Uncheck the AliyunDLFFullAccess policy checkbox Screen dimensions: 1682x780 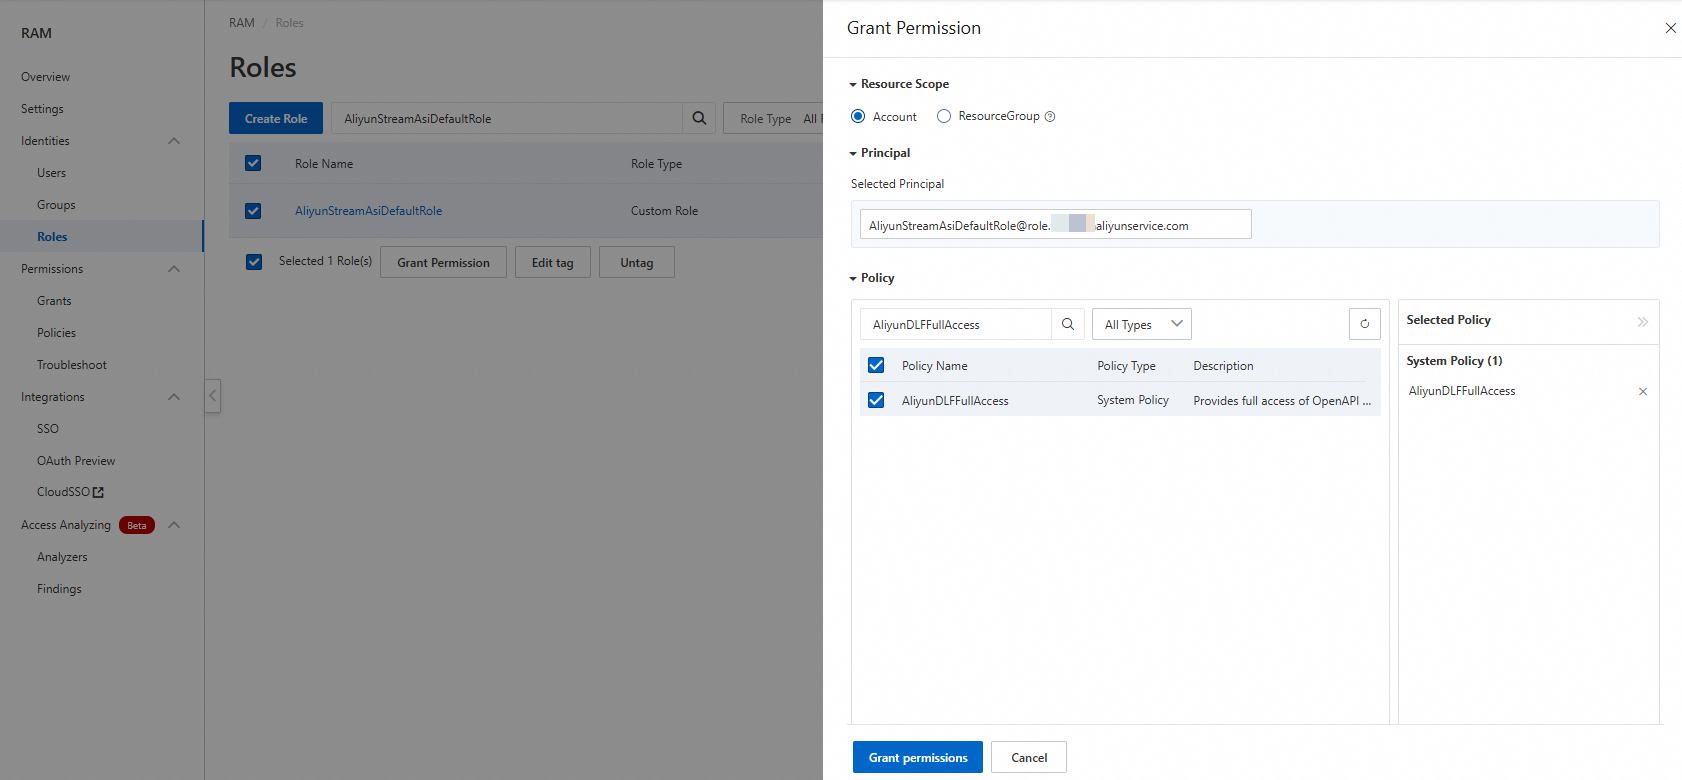(876, 400)
